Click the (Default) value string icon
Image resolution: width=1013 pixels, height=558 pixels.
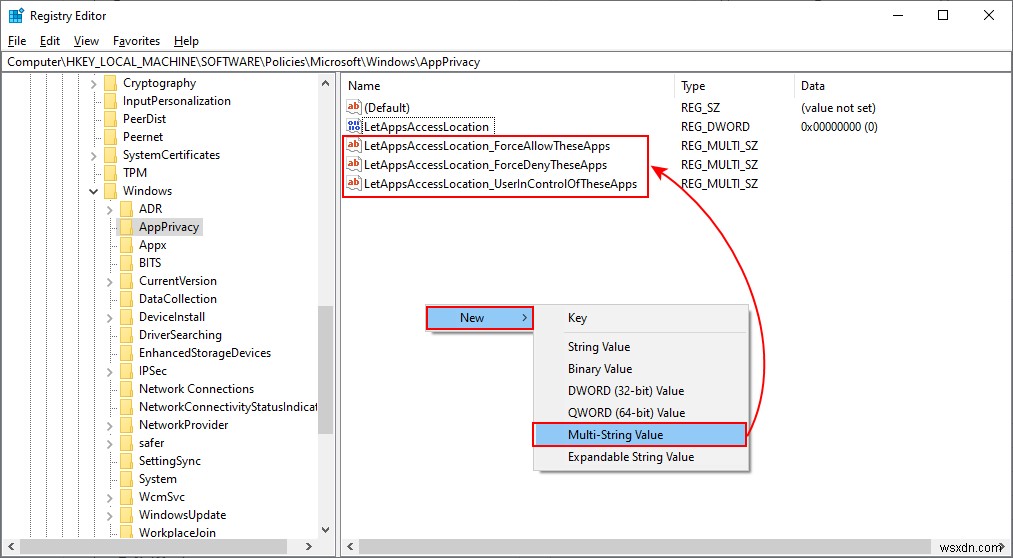pos(354,107)
